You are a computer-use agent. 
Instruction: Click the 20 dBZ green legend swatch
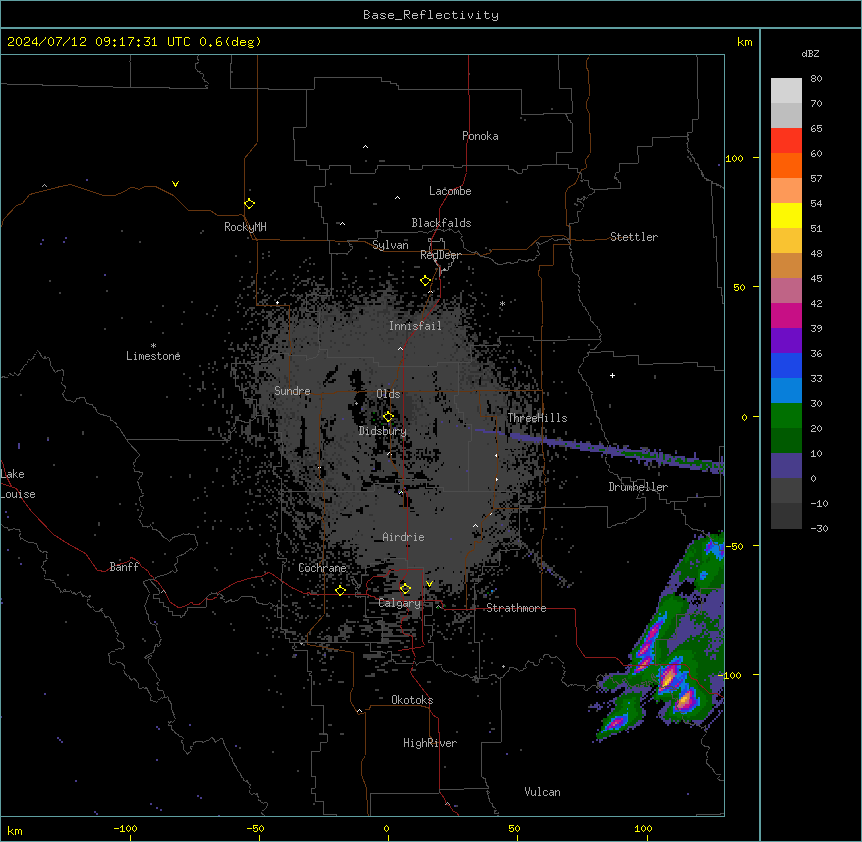tap(786, 416)
